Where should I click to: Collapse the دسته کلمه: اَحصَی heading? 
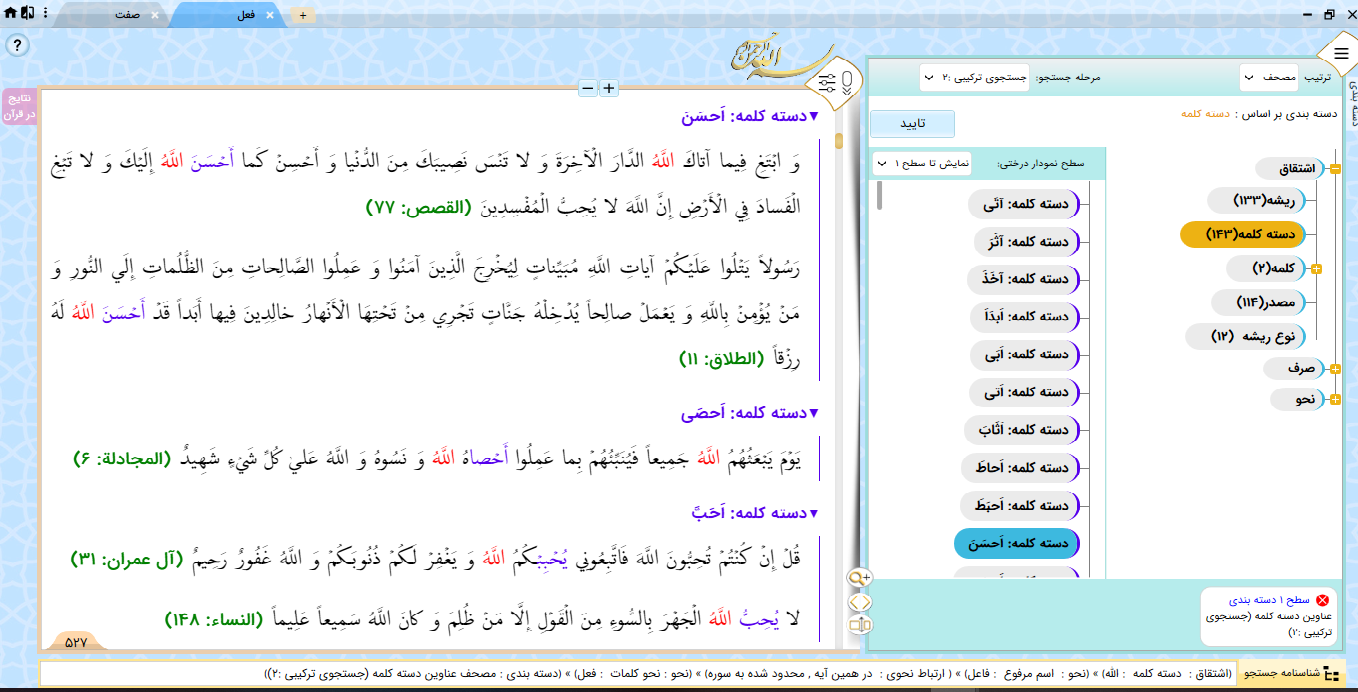coord(814,412)
